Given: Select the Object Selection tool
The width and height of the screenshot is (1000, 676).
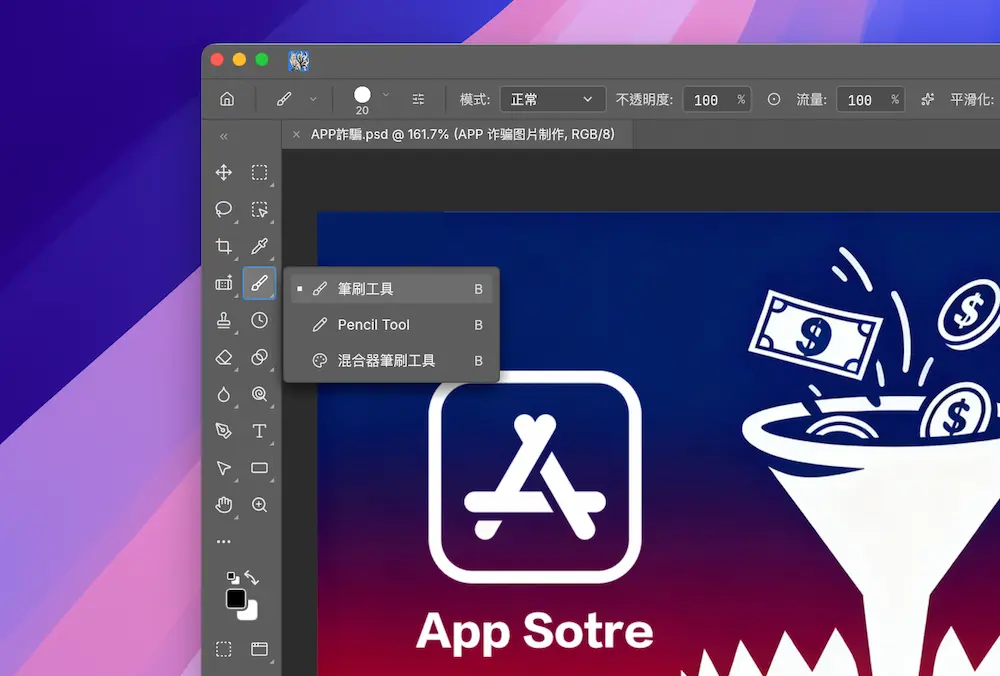Looking at the screenshot, I should click(260, 209).
